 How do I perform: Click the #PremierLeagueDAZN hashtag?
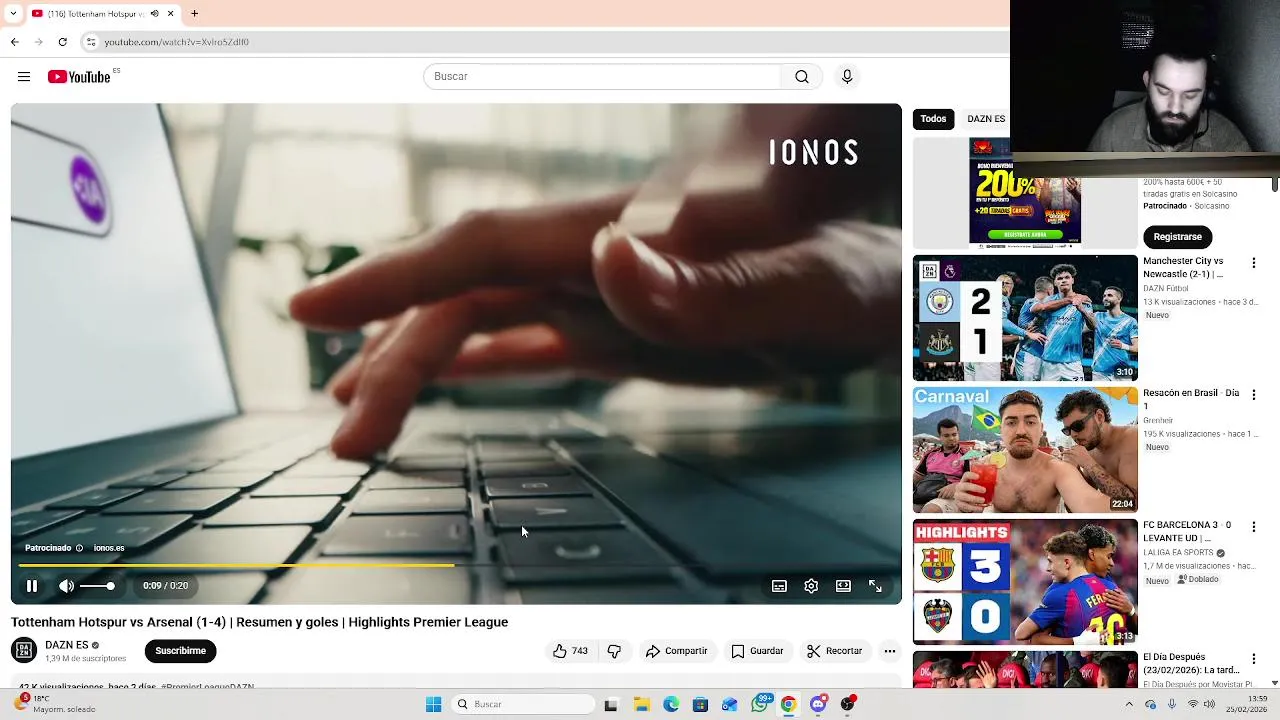pyautogui.click(x=208, y=687)
